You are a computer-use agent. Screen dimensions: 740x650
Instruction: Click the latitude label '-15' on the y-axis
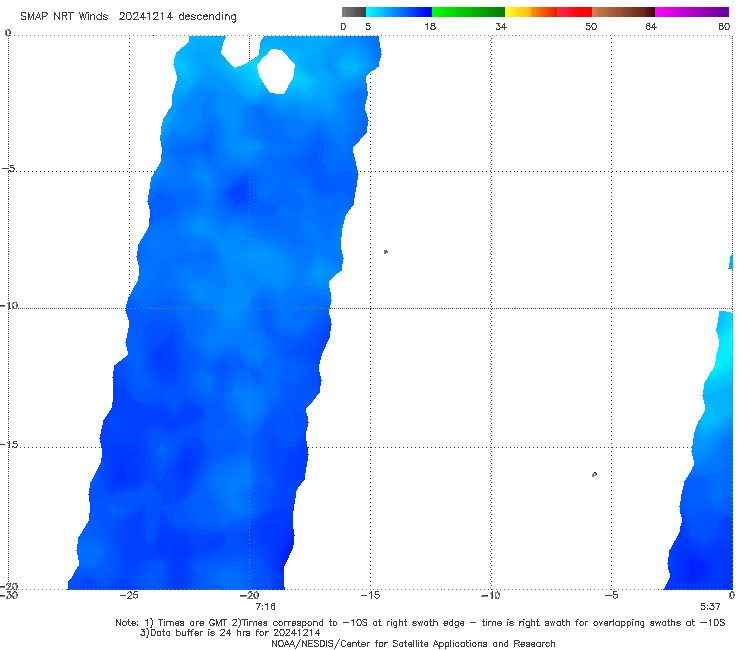(x=9, y=445)
